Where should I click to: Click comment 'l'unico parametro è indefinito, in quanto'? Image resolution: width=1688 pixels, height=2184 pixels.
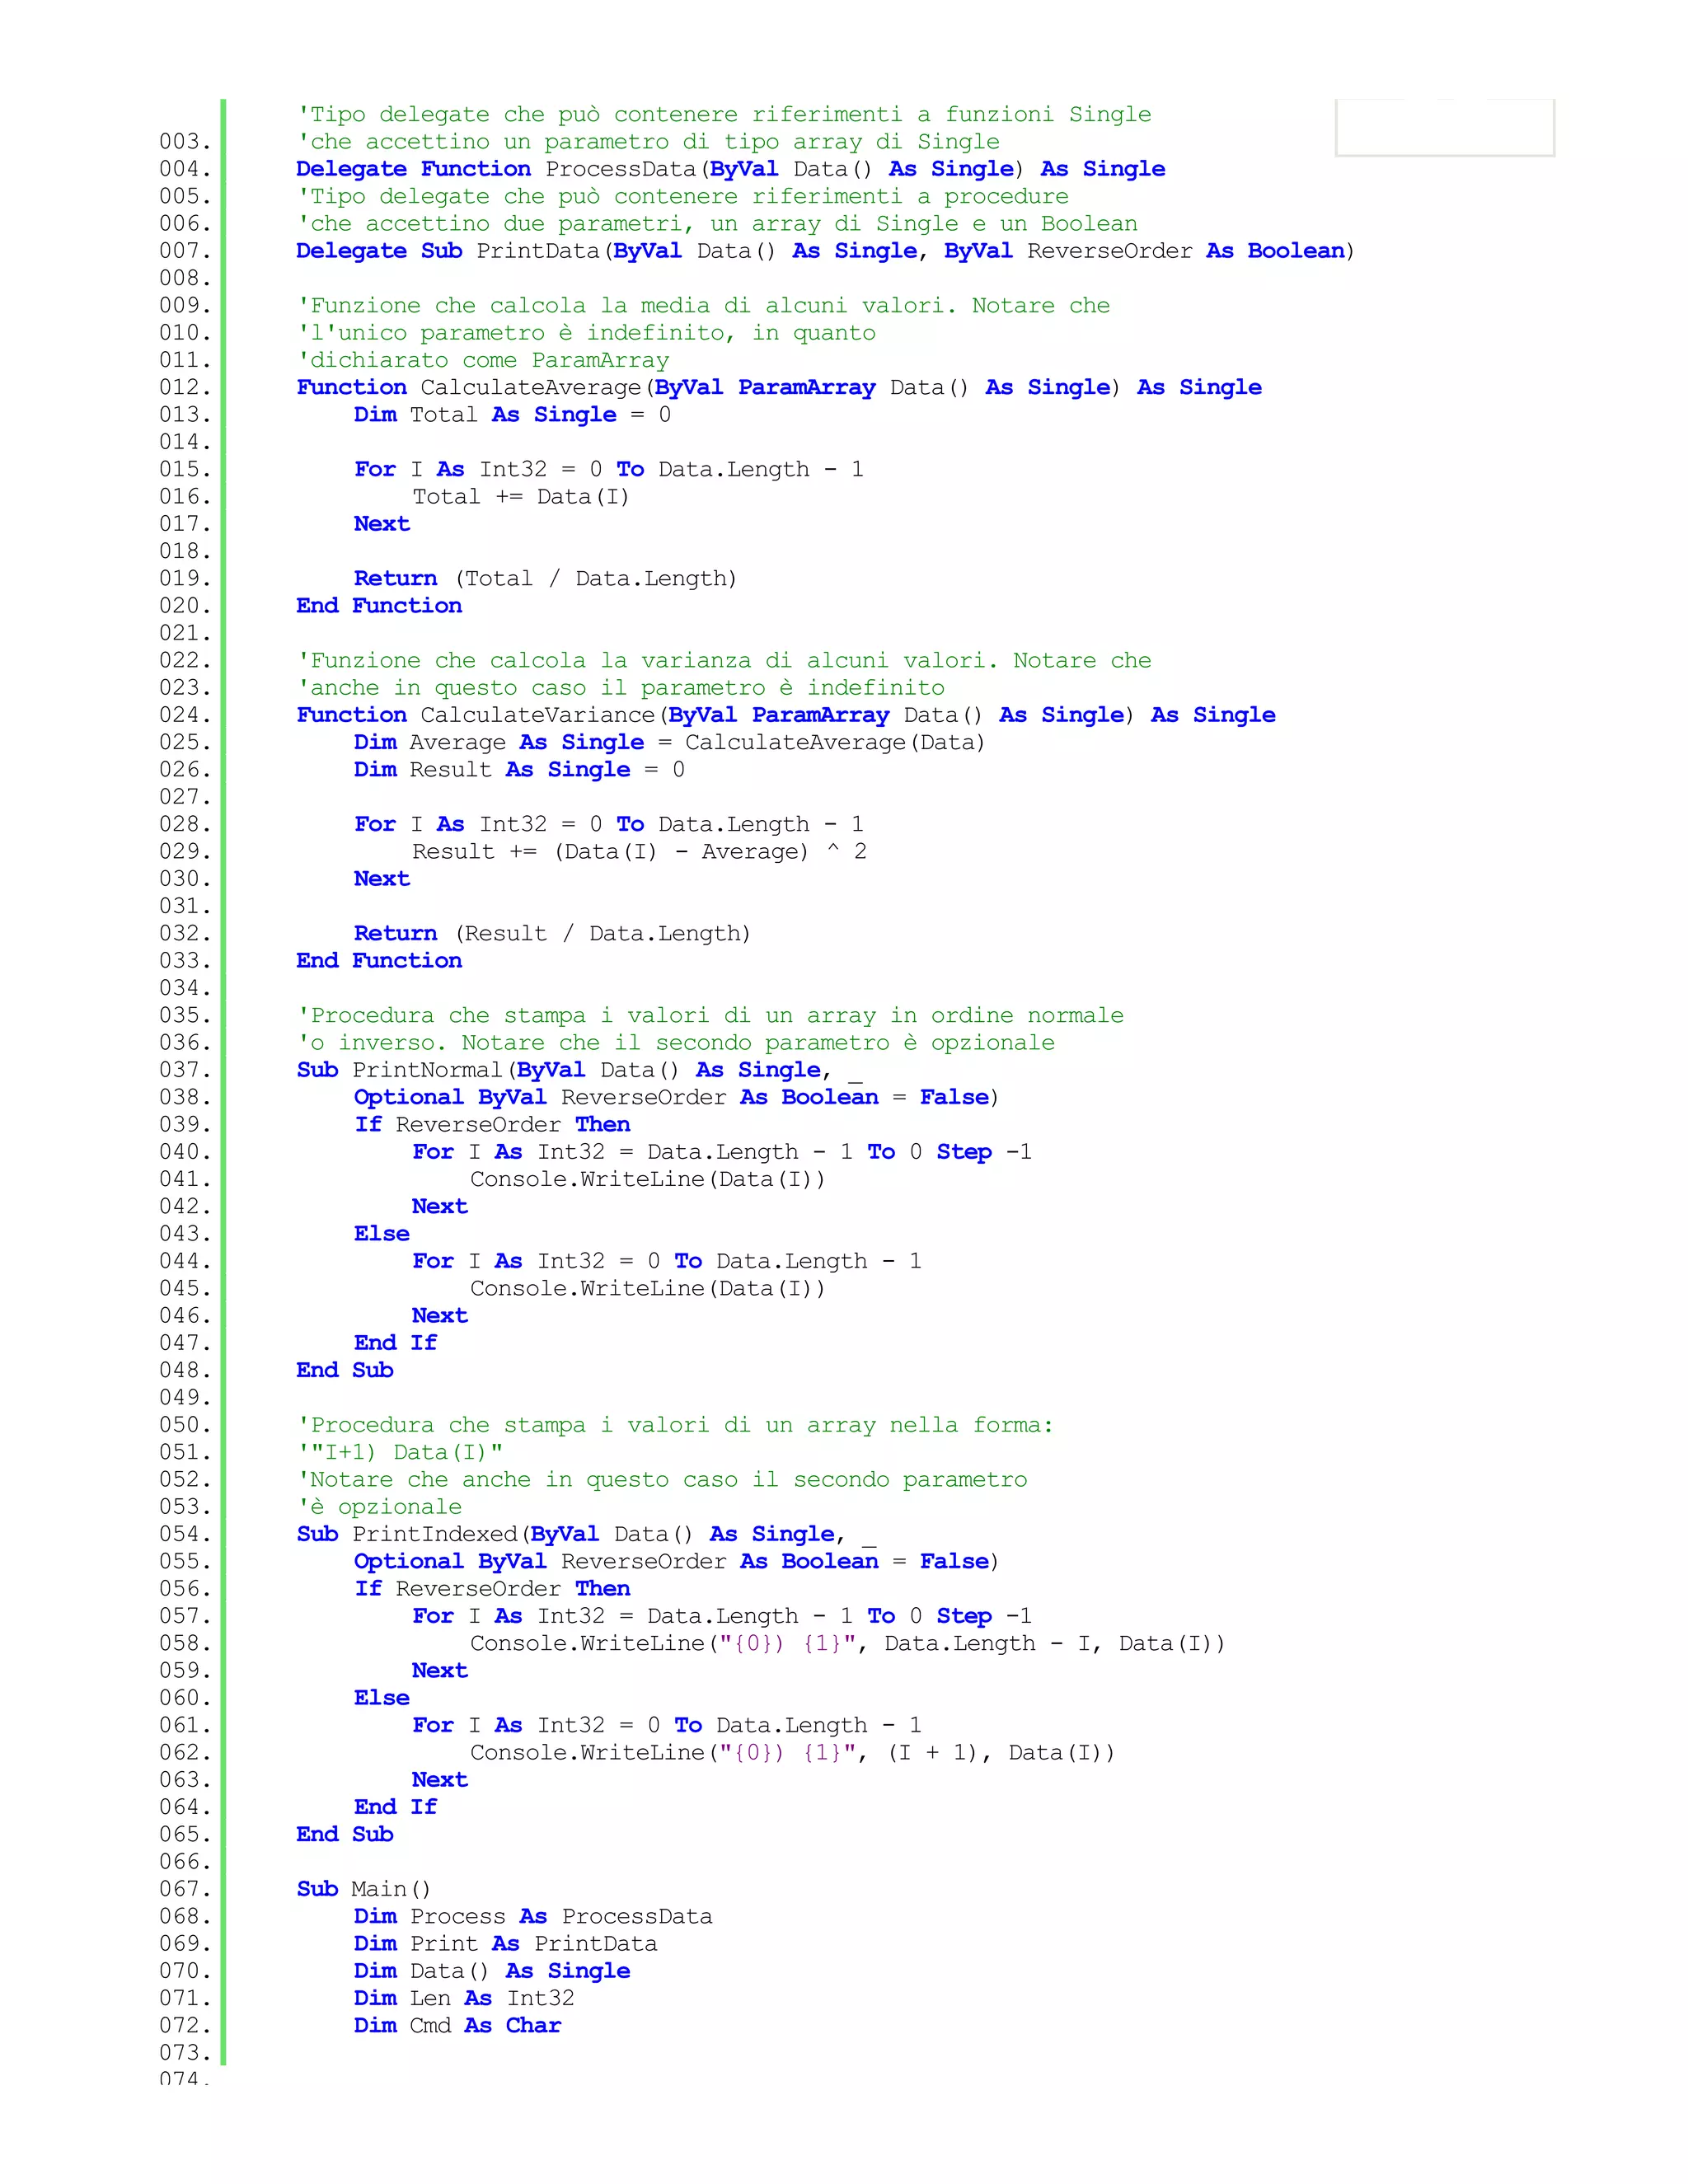tap(586, 333)
